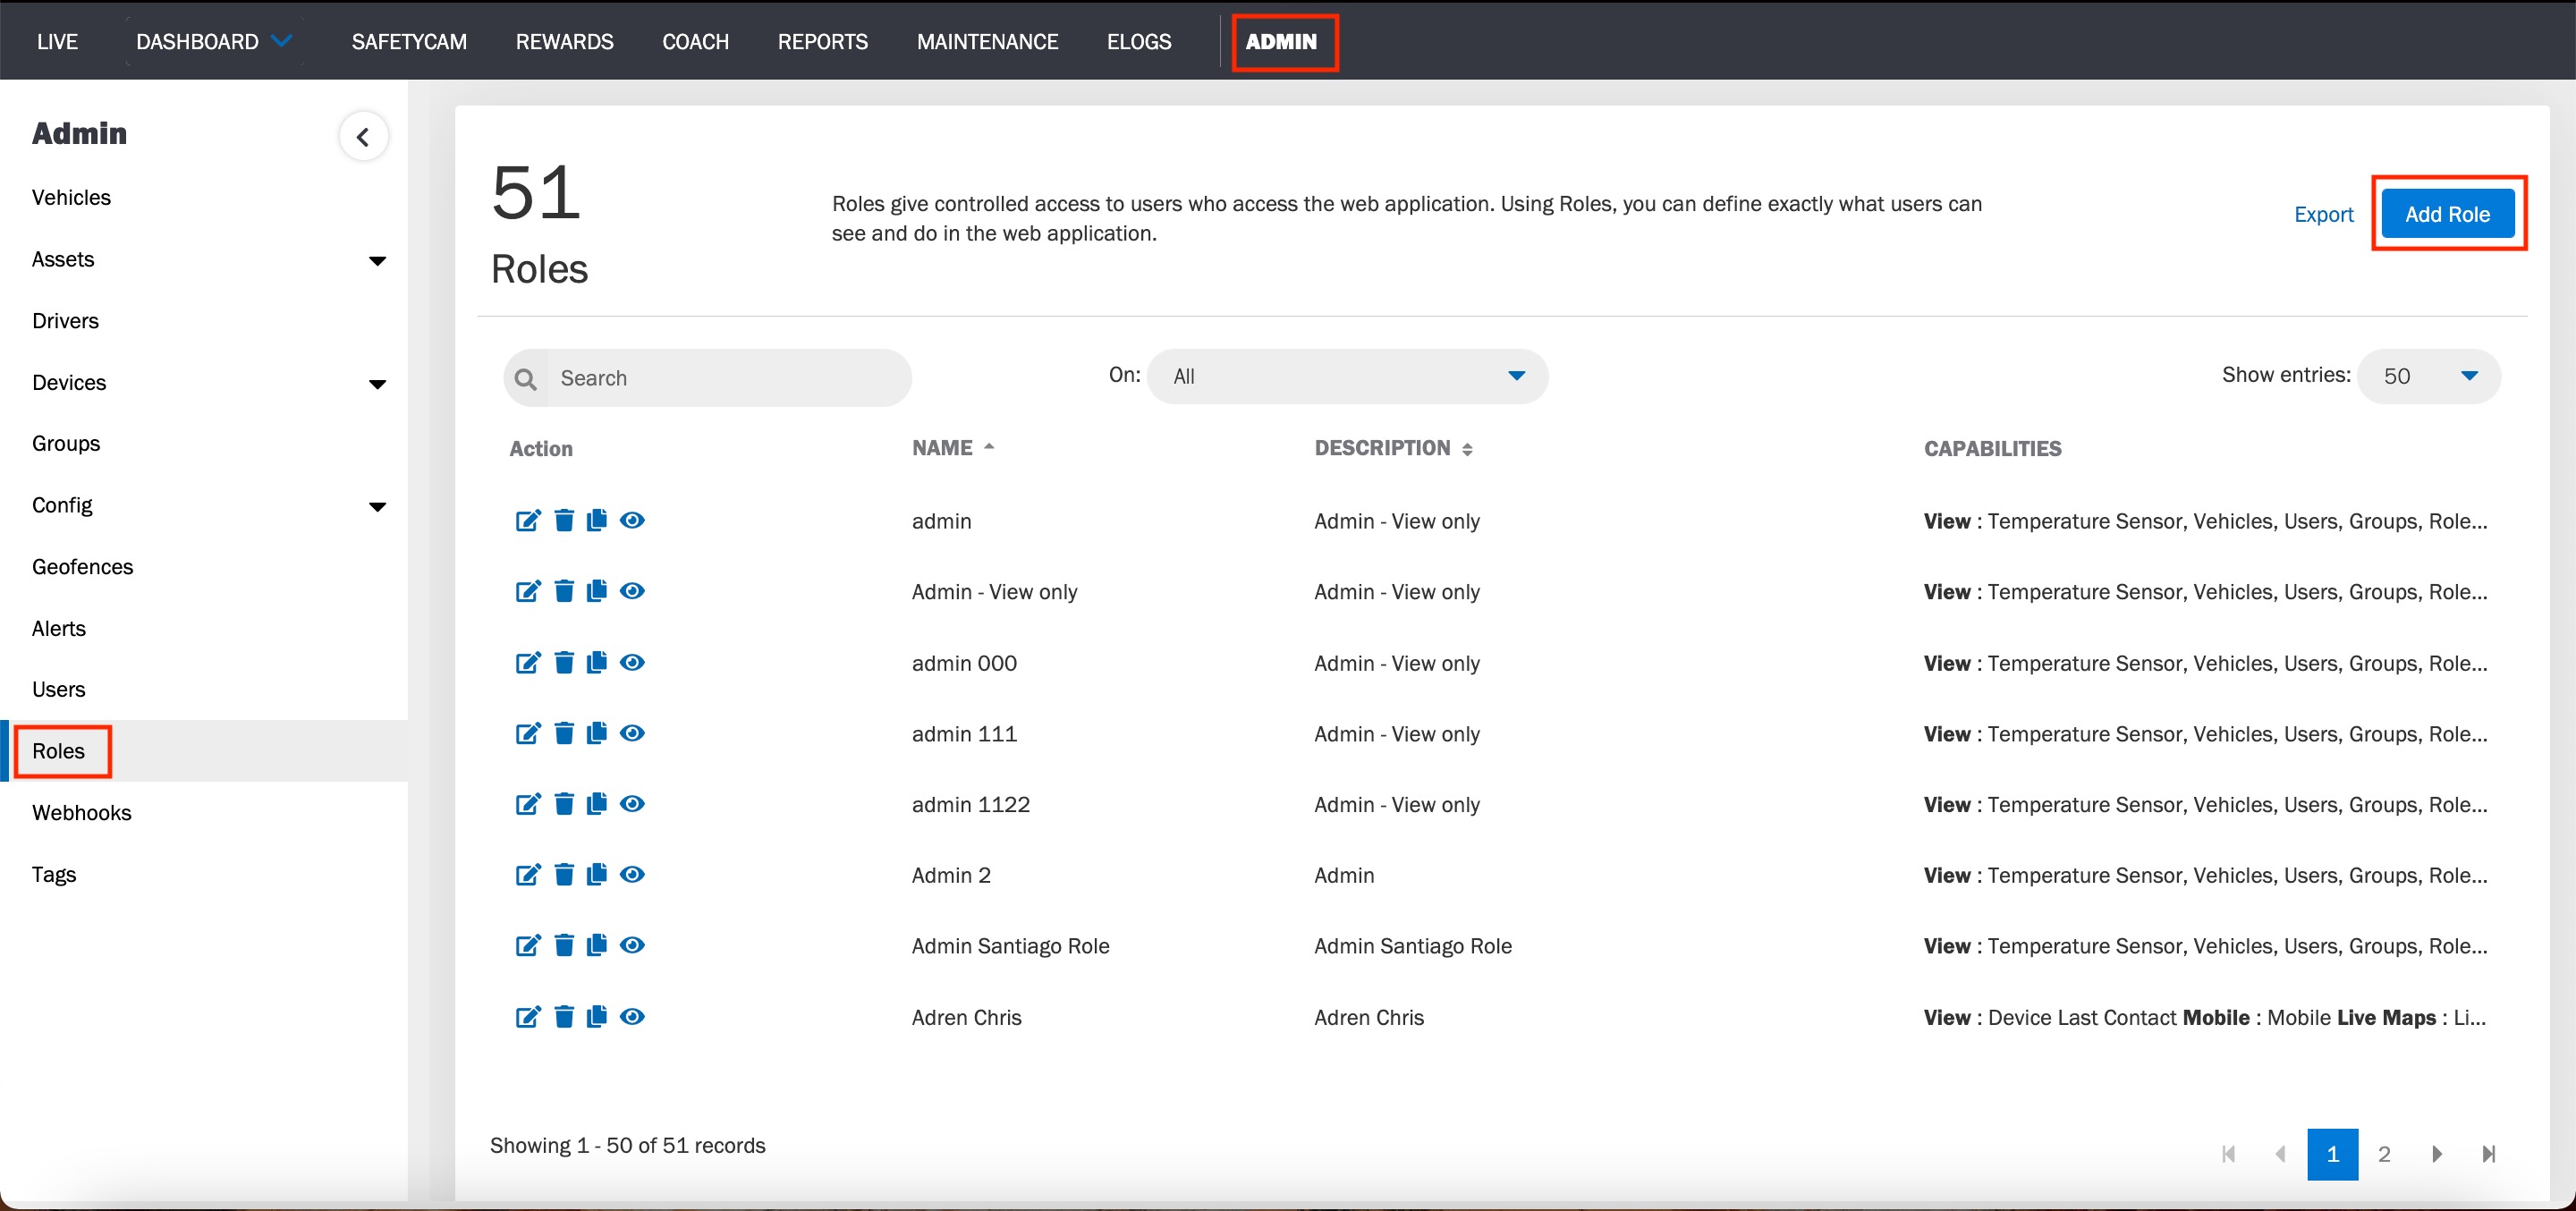Screen dimensions: 2576x1211
Task: Open Users in the Admin sidebar
Action: pos(58,689)
